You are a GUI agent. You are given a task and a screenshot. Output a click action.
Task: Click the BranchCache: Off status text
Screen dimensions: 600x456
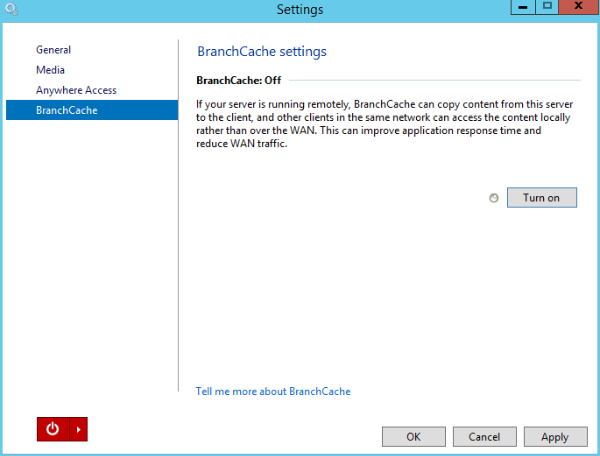[239, 80]
